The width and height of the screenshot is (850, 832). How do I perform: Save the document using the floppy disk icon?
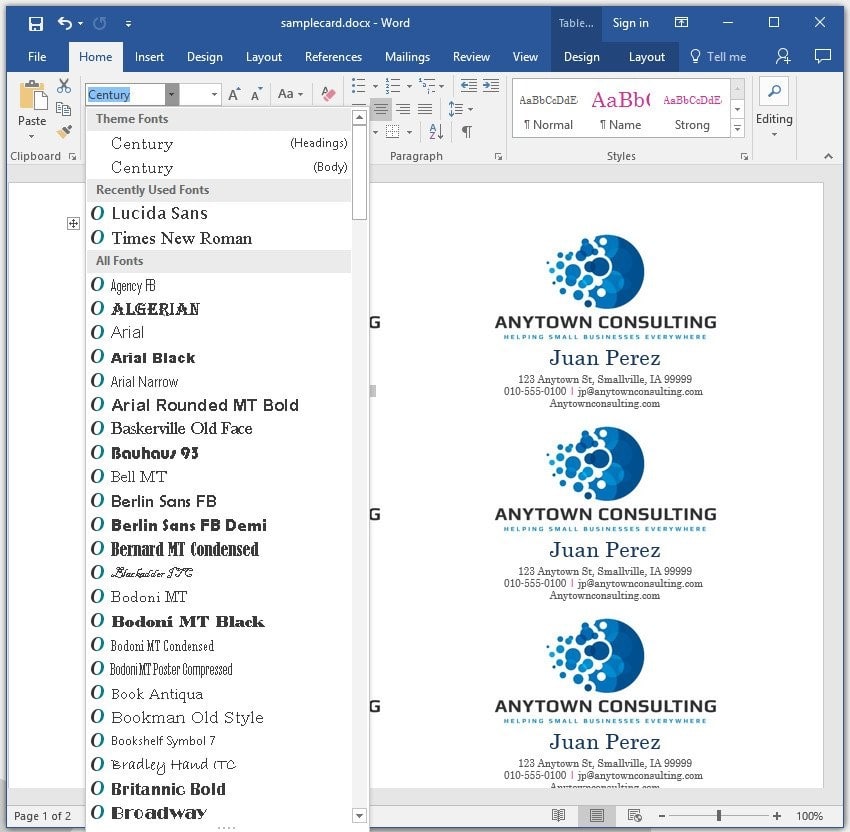point(36,23)
